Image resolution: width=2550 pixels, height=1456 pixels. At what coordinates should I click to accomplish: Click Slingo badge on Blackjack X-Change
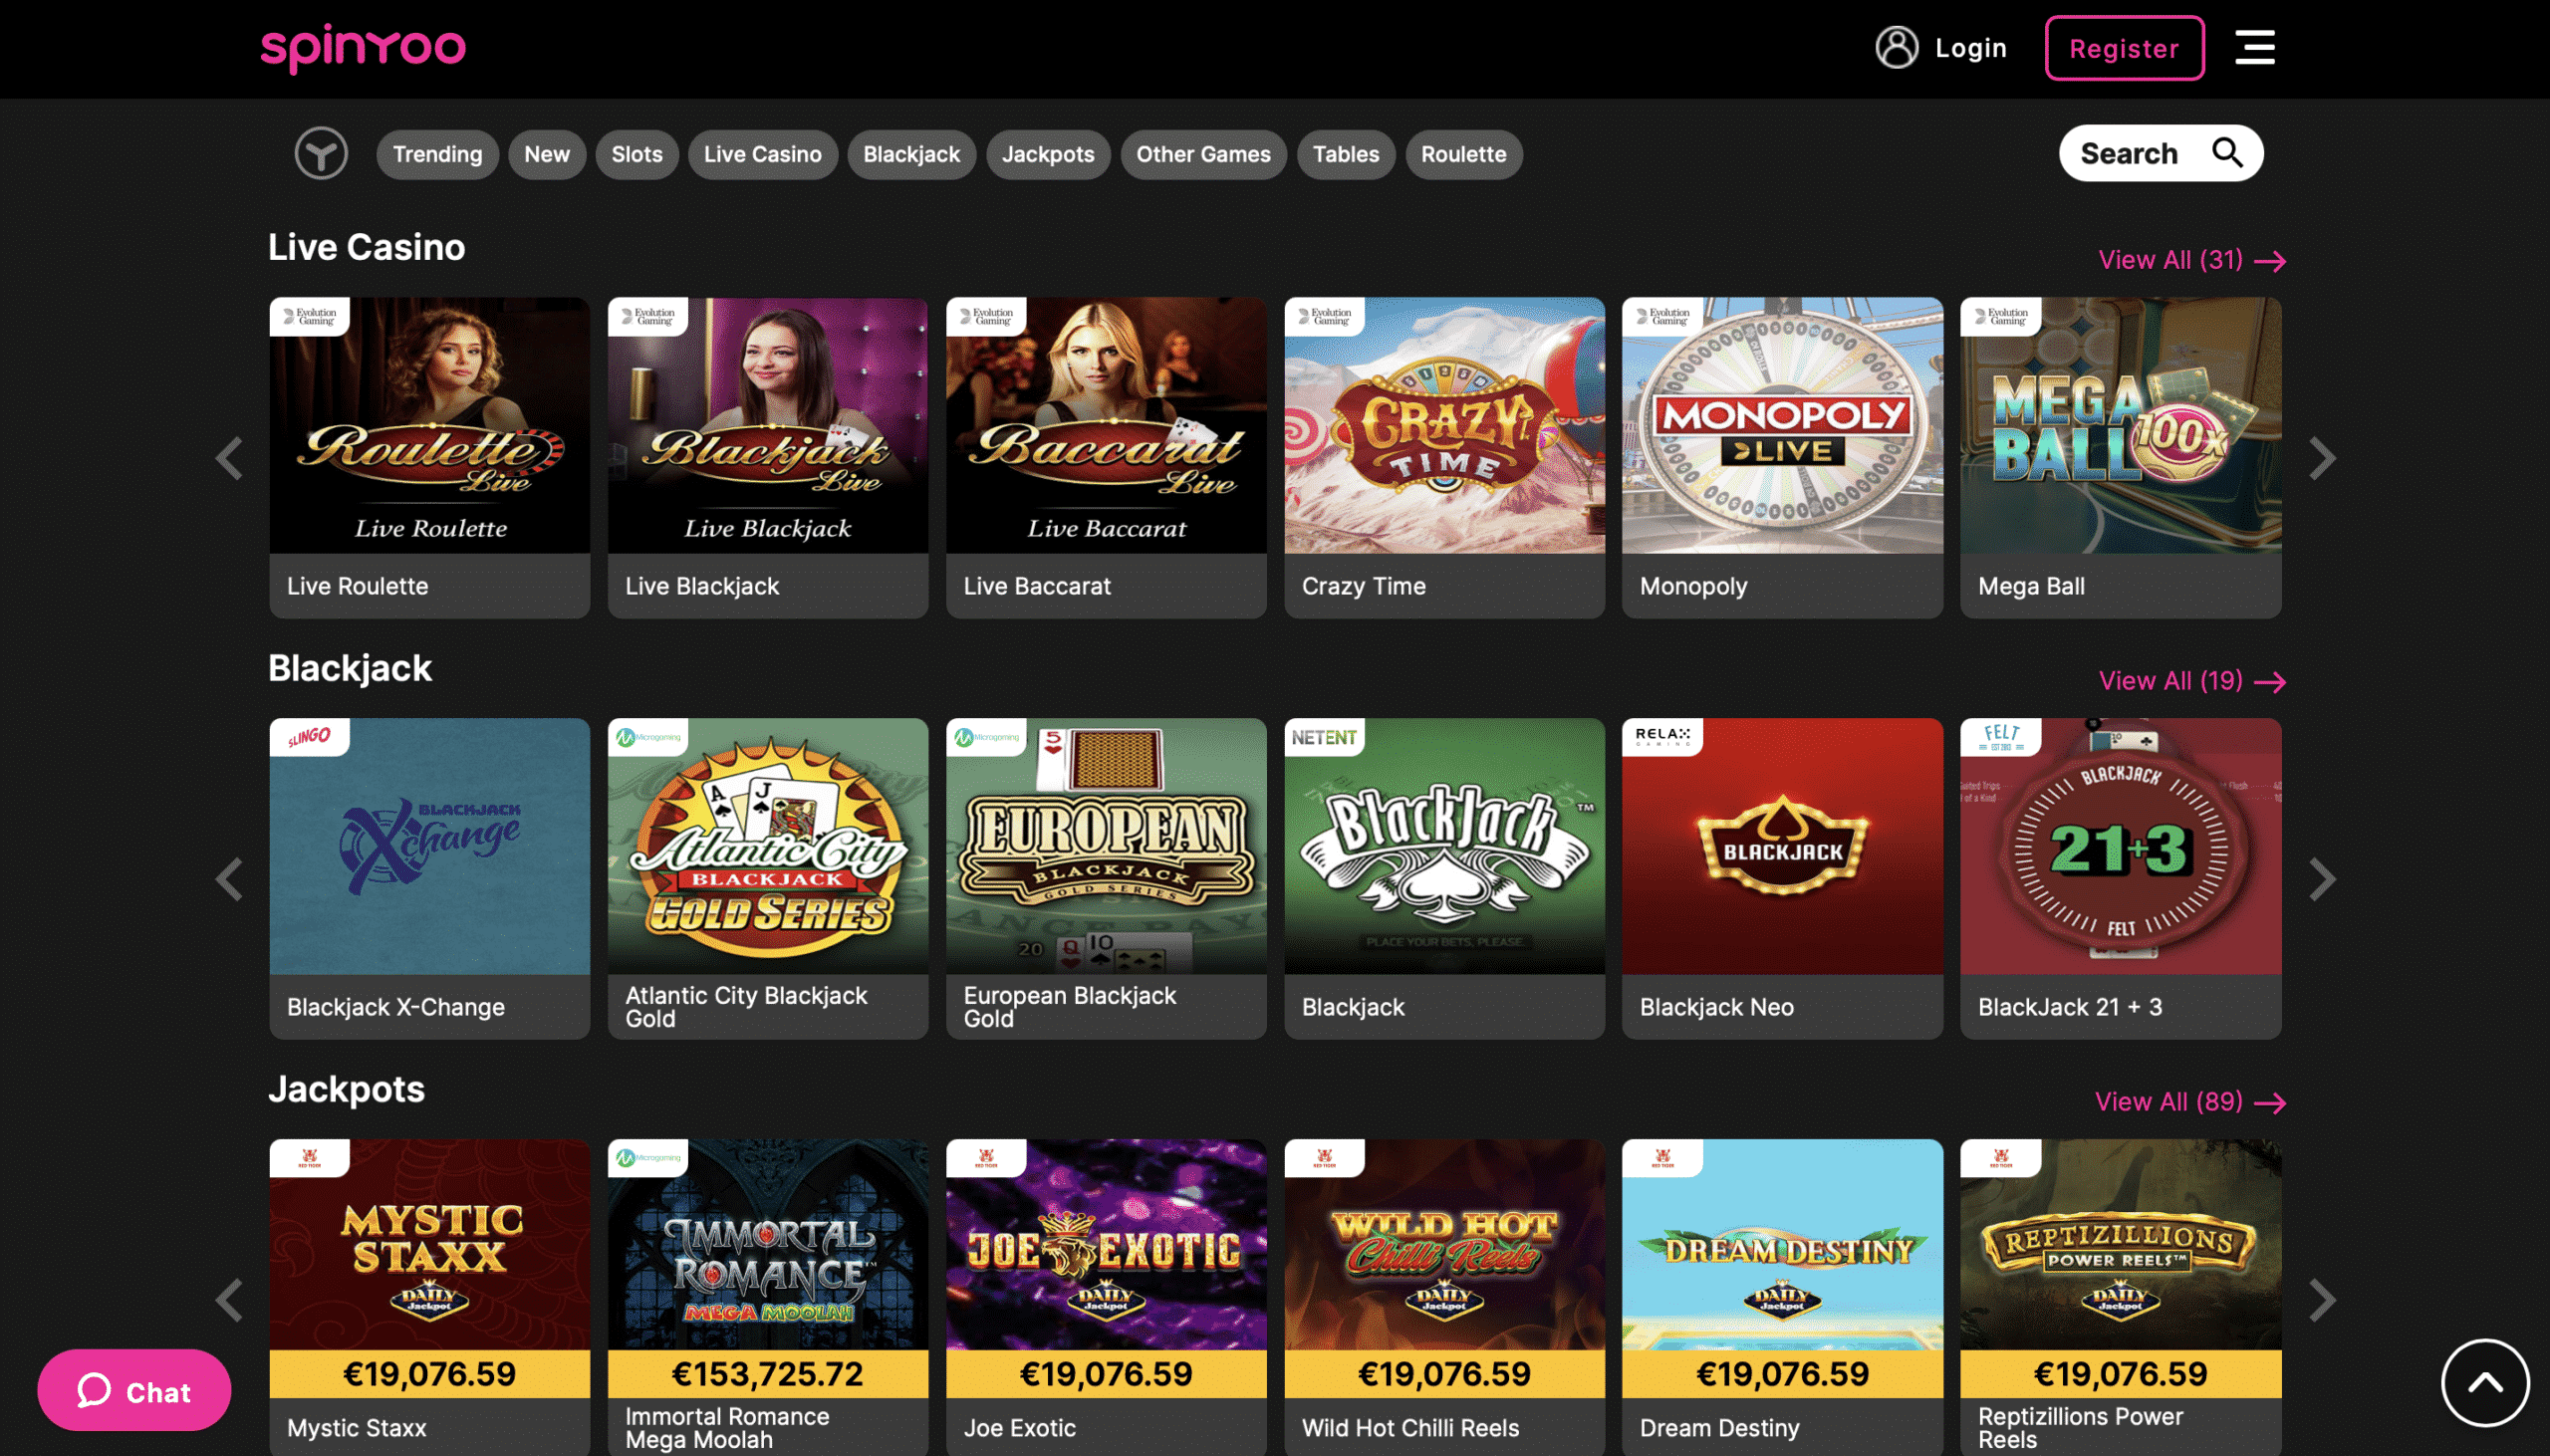point(309,737)
